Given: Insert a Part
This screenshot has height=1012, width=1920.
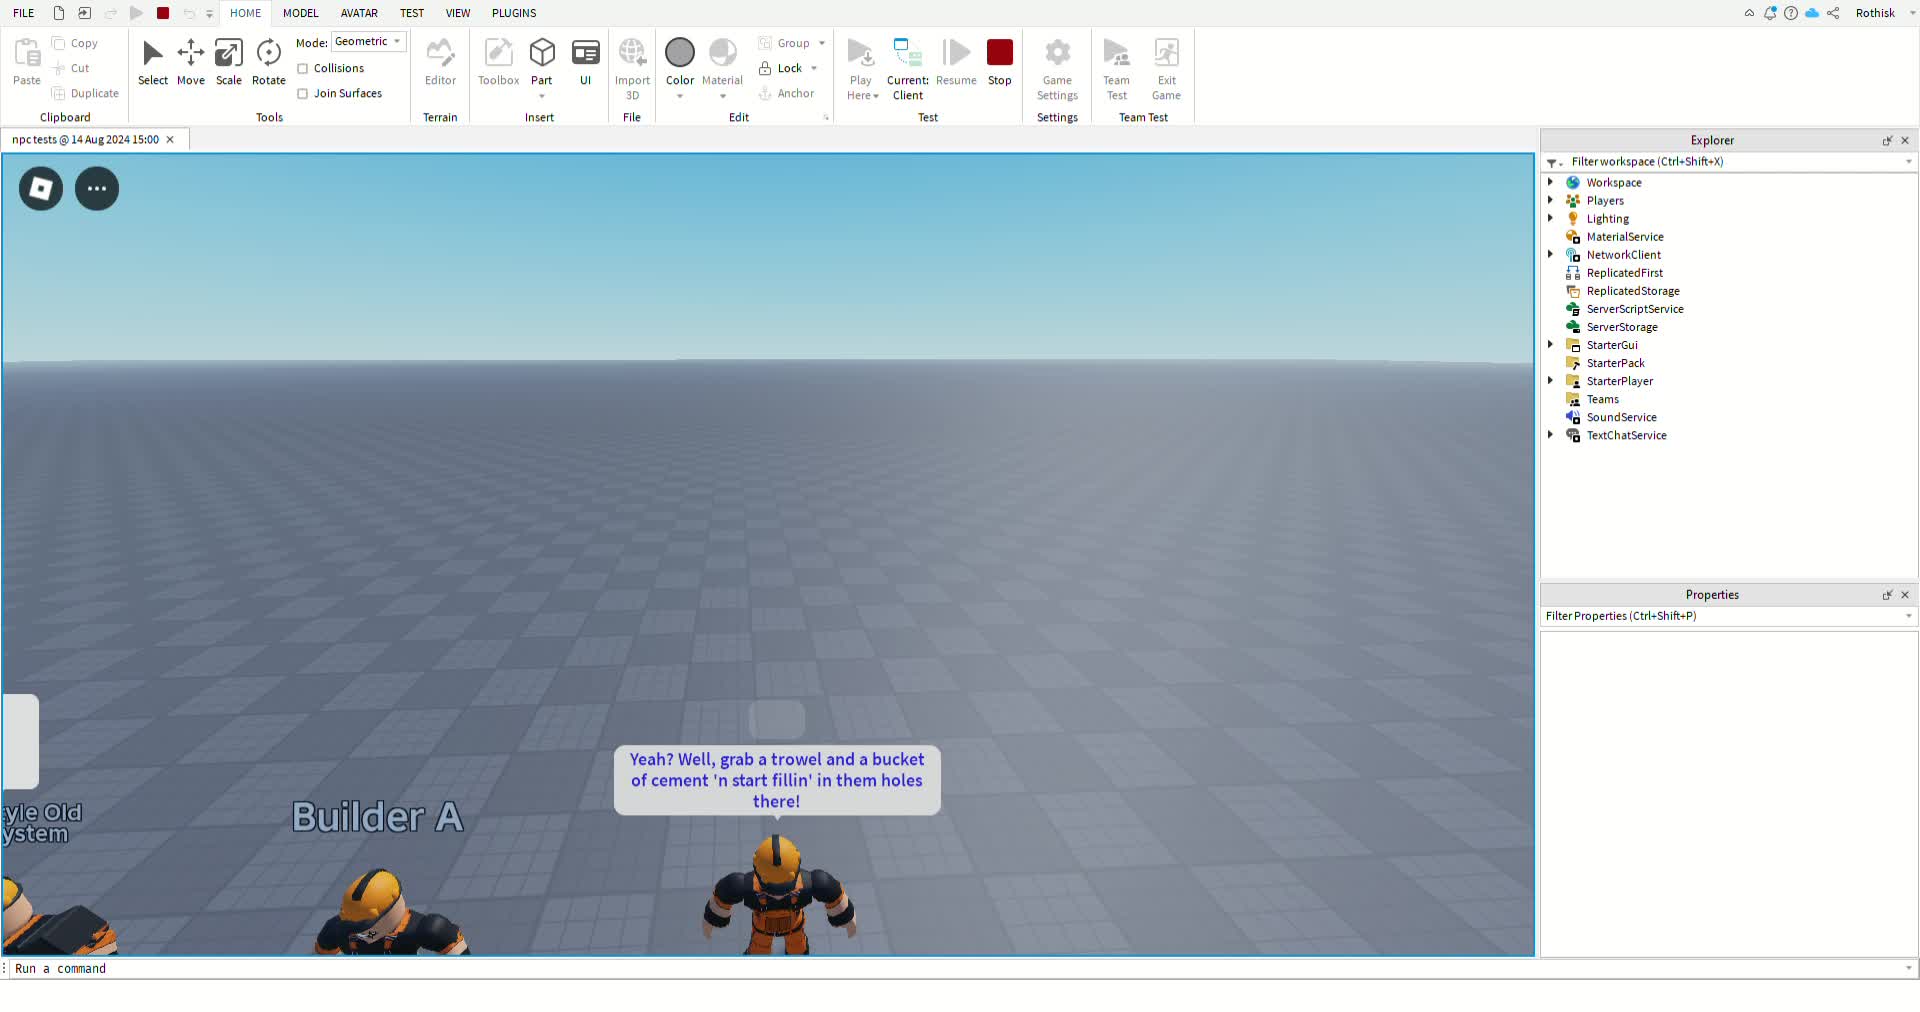Looking at the screenshot, I should tap(542, 55).
